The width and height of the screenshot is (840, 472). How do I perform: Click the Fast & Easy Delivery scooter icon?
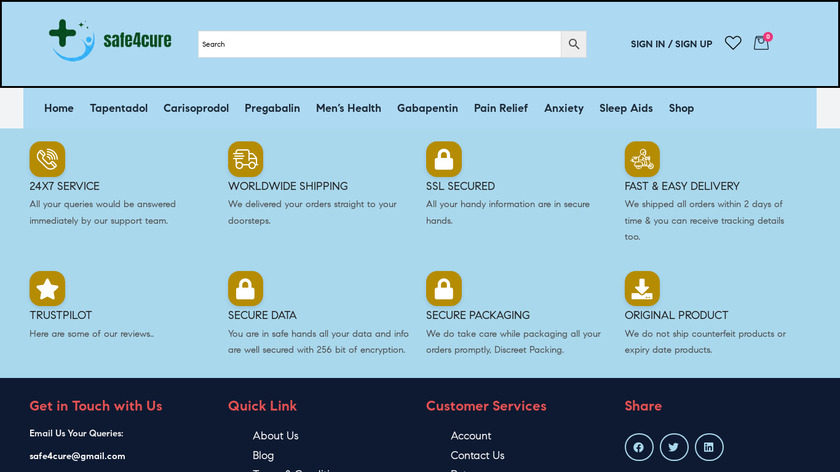point(642,159)
